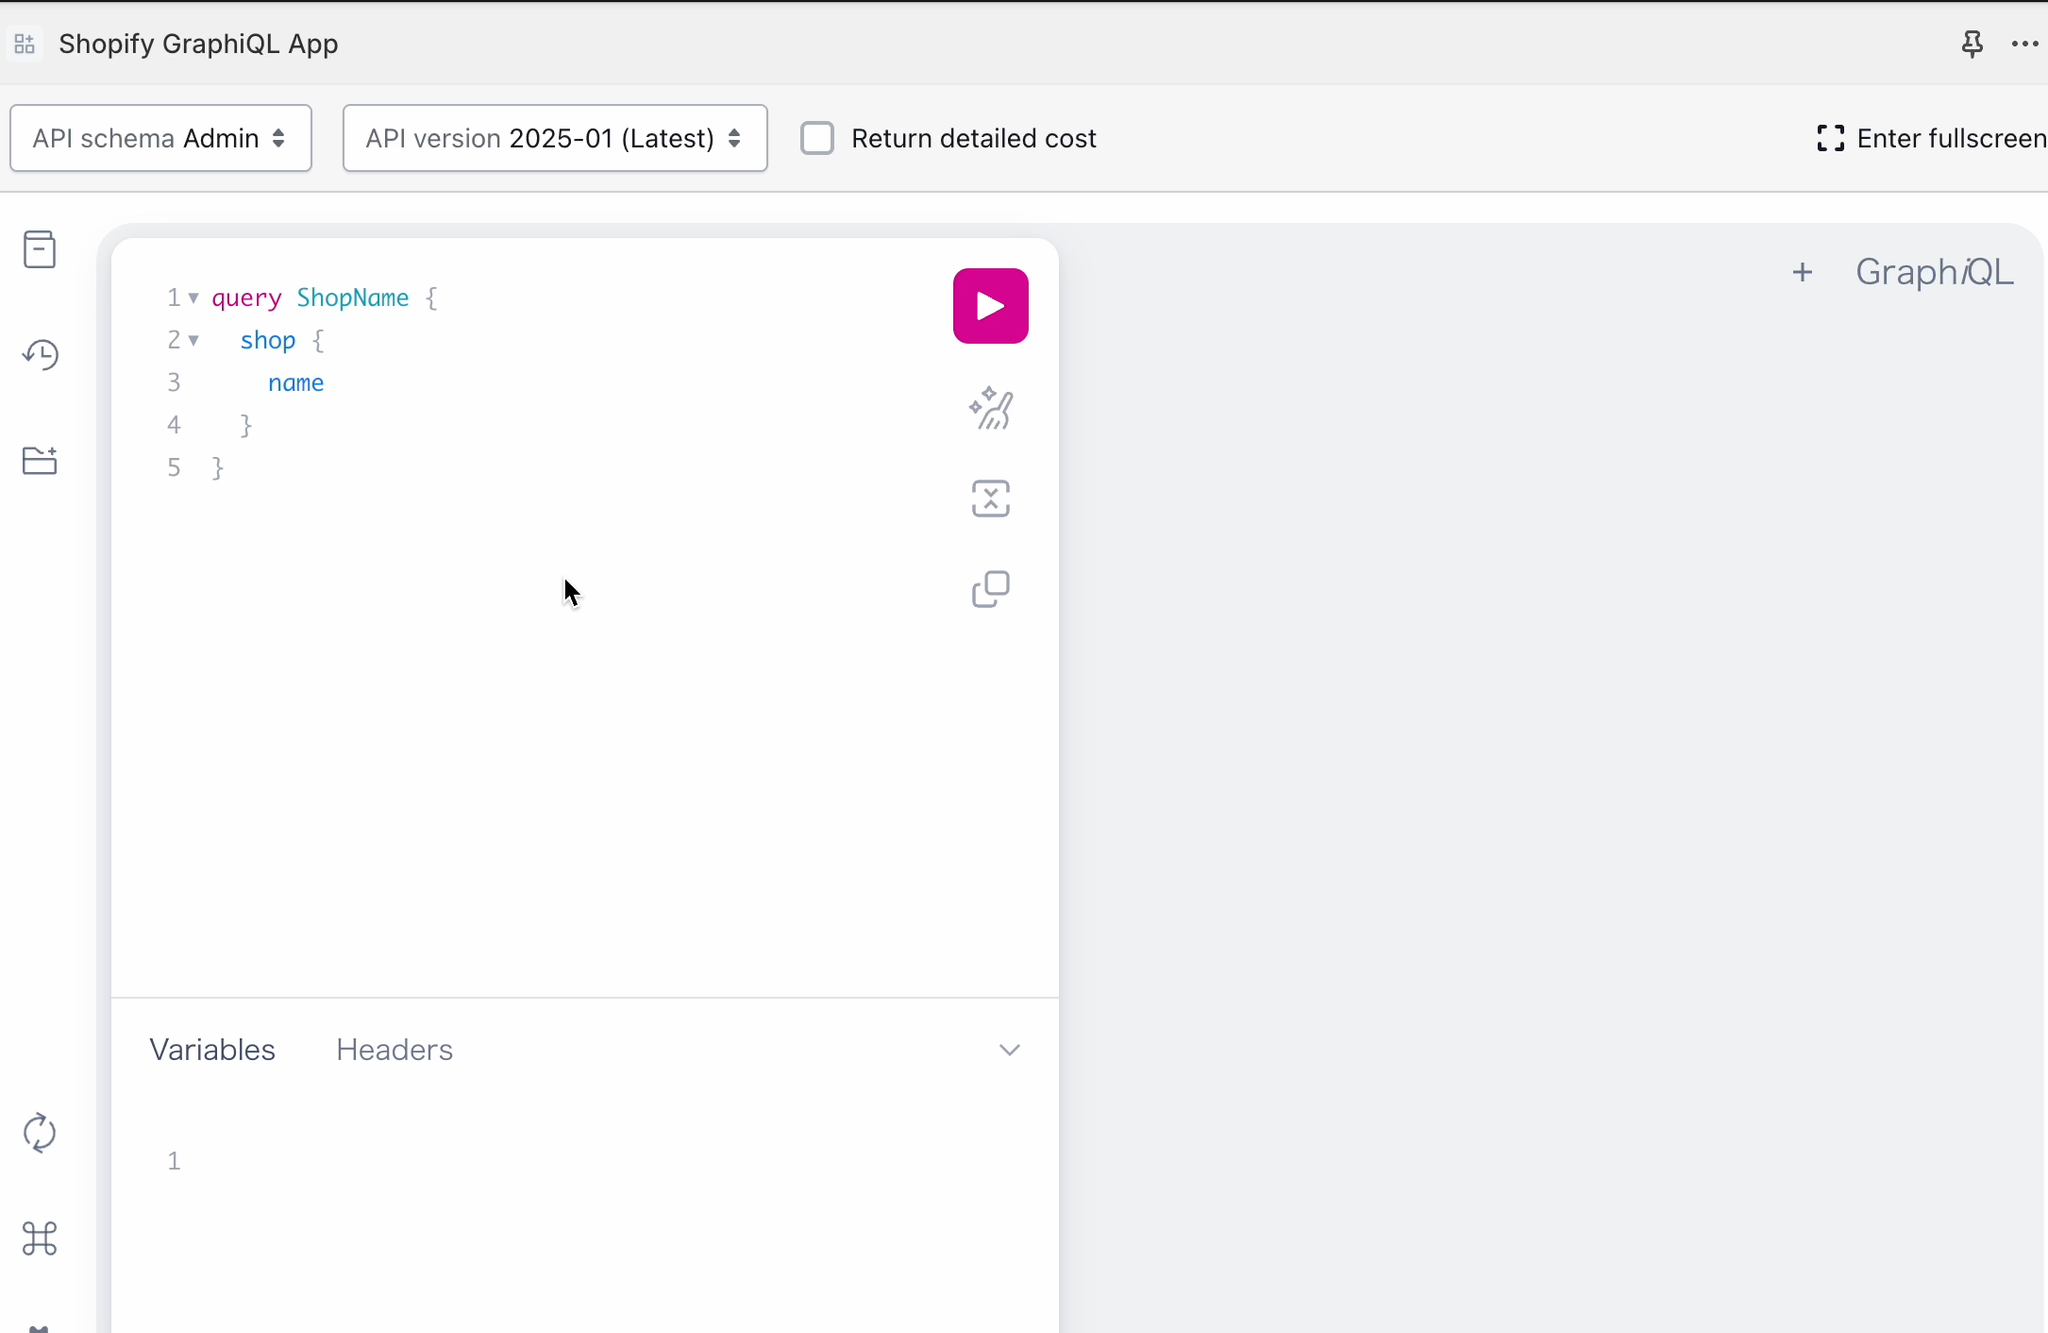Run the query with the play button
Viewport: 2048px width, 1333px height.
(990, 306)
